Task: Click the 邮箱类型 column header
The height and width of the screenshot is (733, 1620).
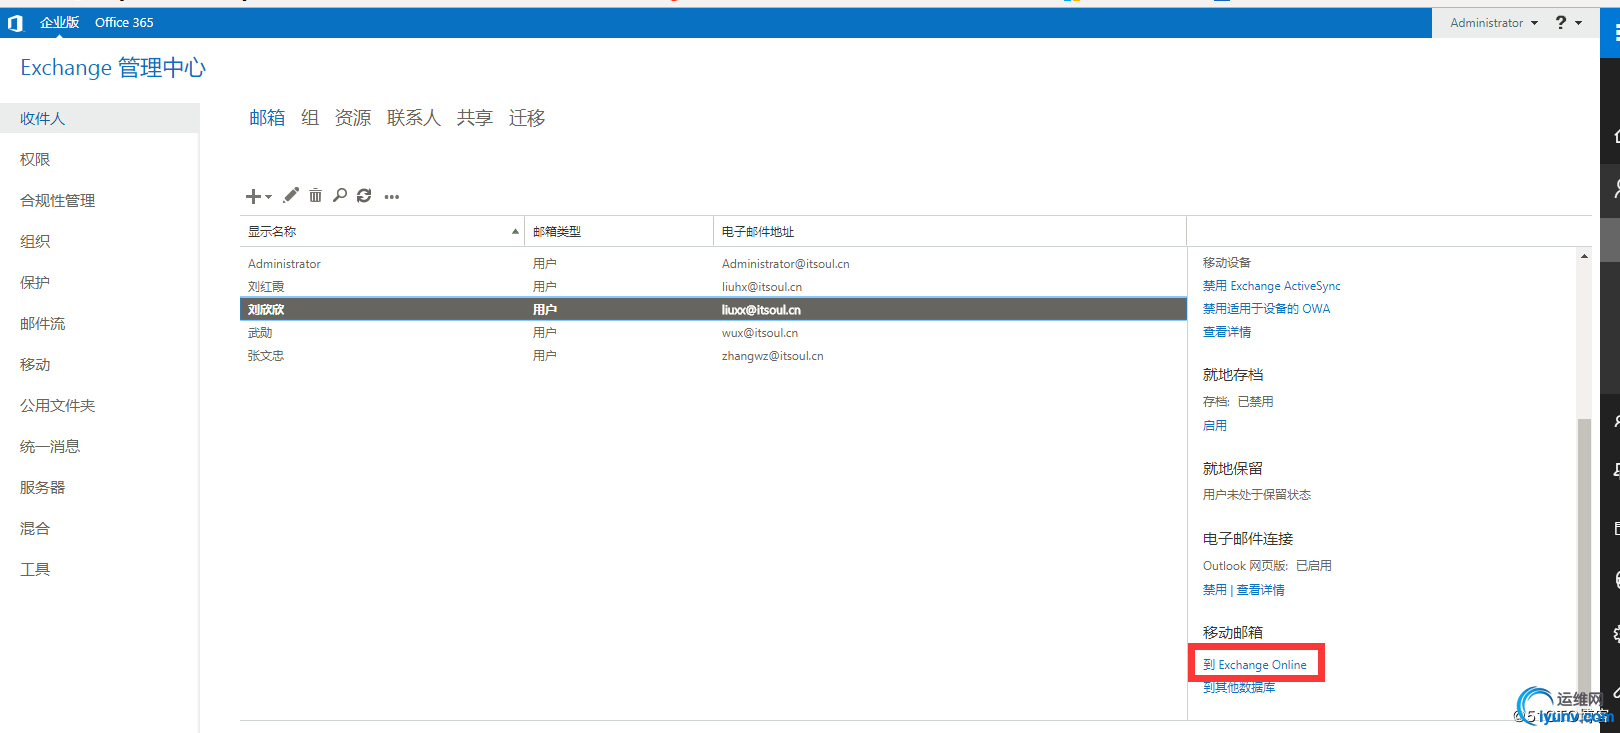Action: coord(618,231)
